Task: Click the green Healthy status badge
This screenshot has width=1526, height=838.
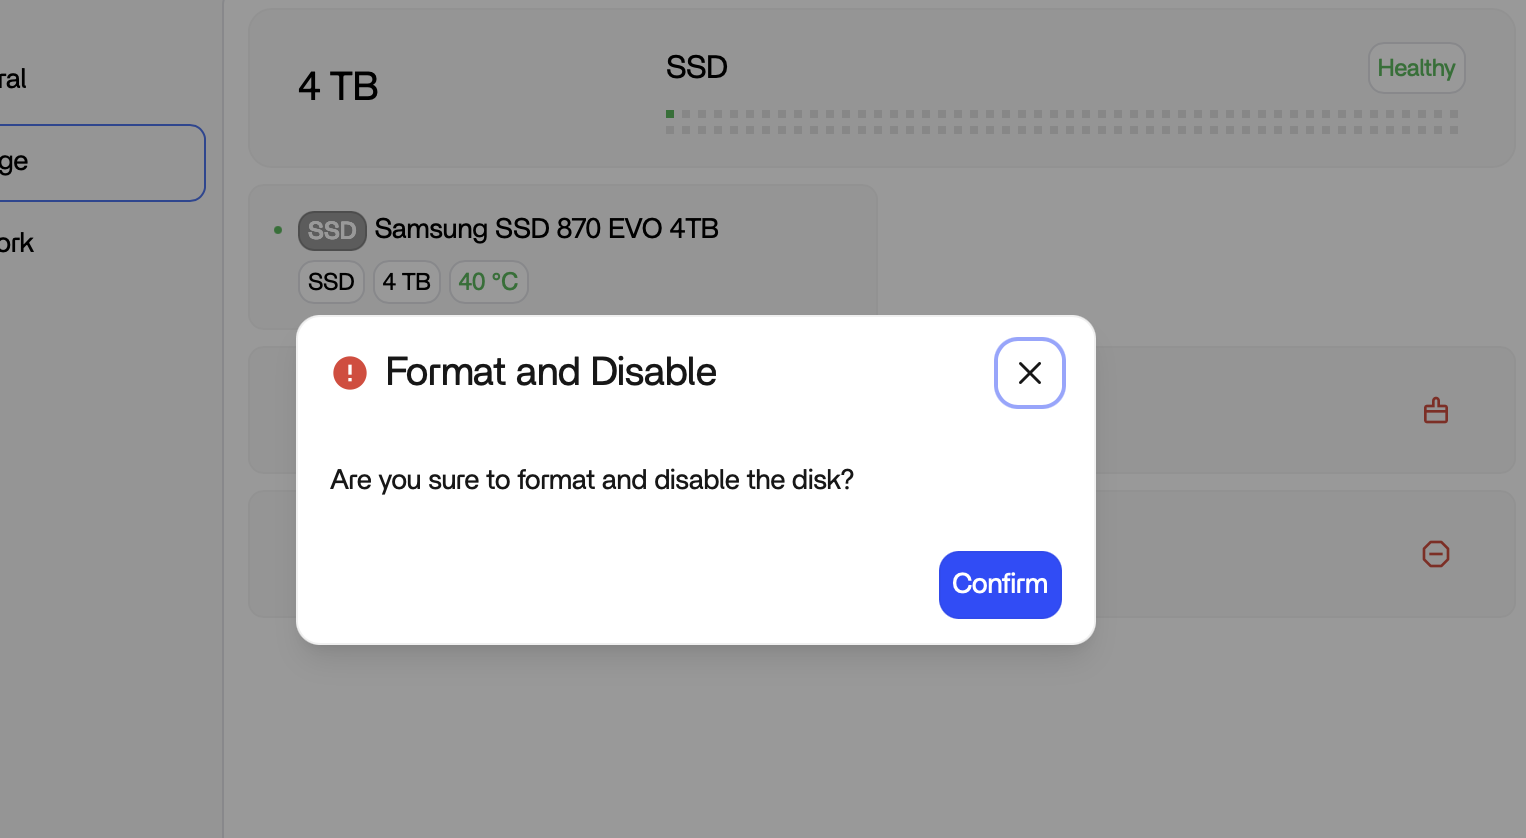Action: coord(1415,68)
